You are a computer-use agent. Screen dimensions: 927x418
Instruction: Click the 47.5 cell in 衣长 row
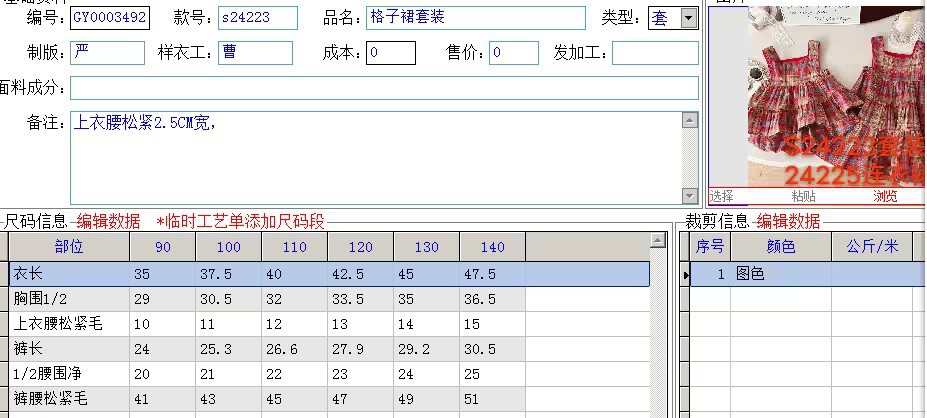click(492, 274)
